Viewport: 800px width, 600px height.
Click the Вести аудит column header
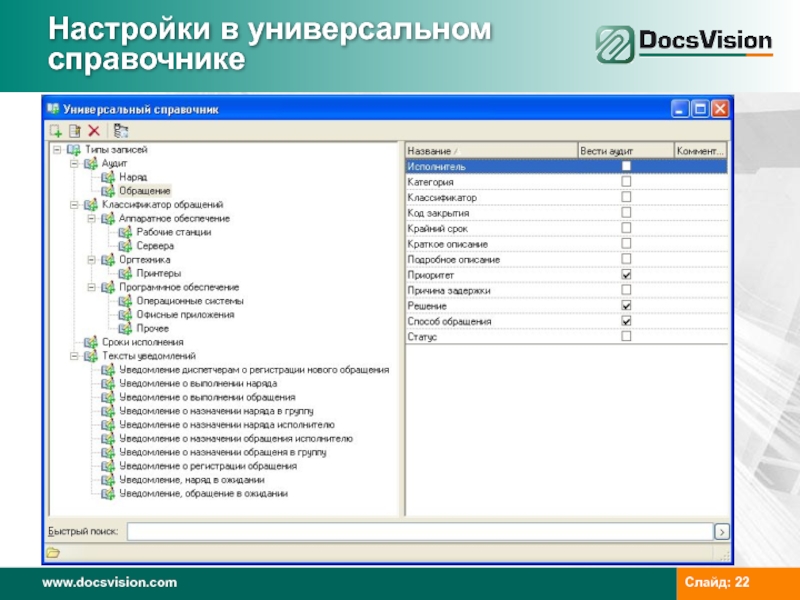[624, 150]
